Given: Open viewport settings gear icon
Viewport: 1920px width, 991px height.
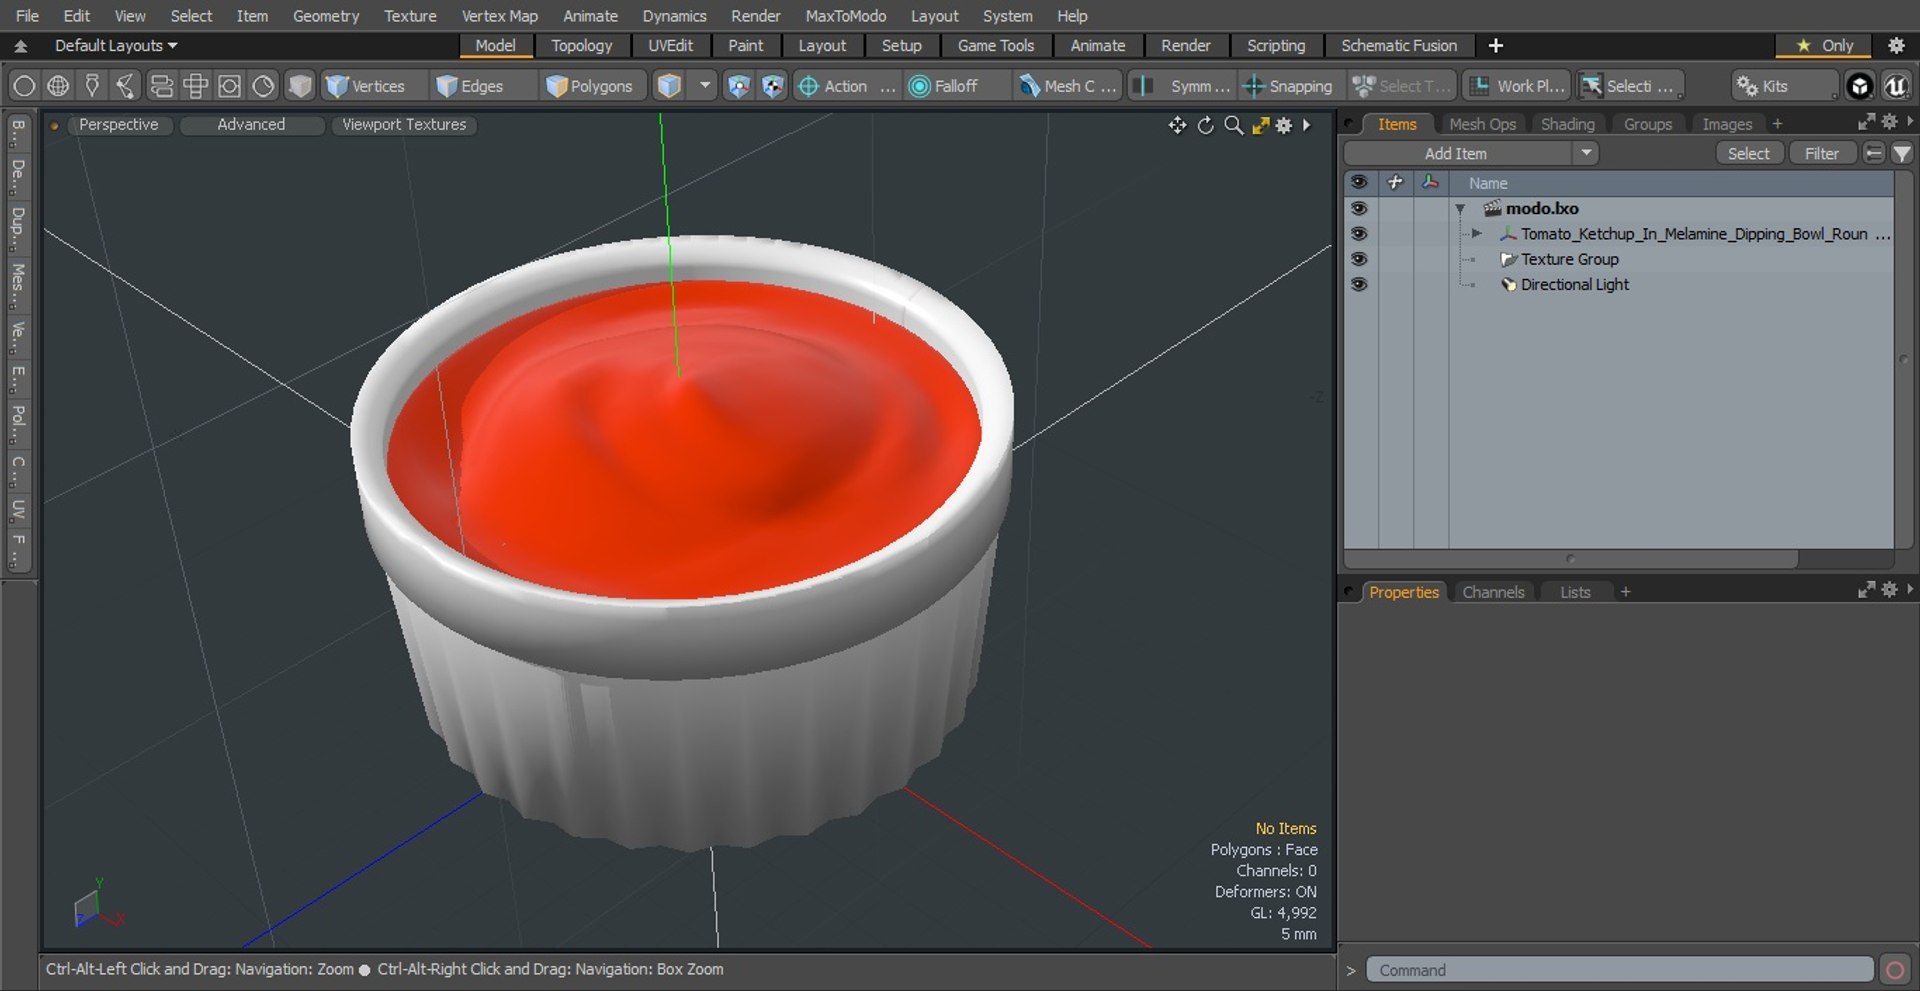Looking at the screenshot, I should coord(1284,125).
